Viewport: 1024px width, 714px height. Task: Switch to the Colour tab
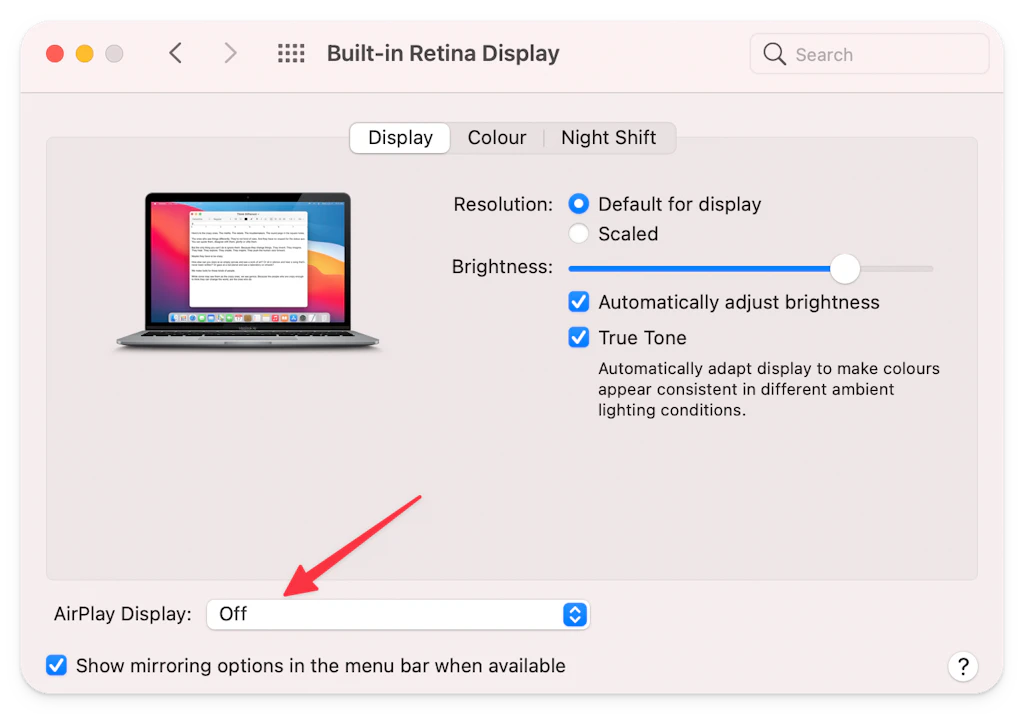click(496, 138)
